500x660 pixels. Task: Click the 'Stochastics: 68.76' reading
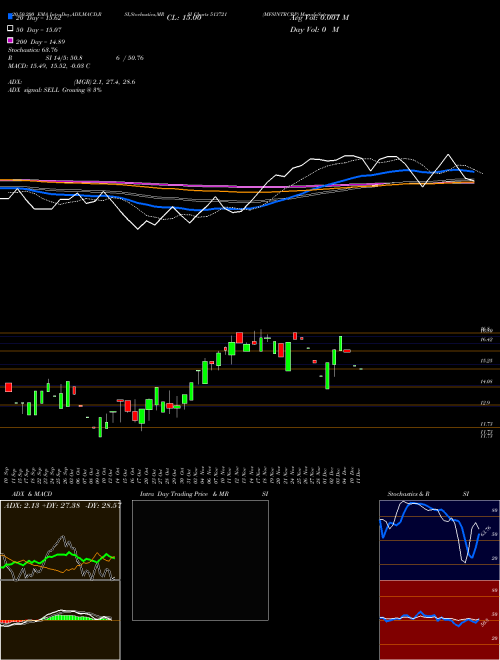click(x=32, y=50)
